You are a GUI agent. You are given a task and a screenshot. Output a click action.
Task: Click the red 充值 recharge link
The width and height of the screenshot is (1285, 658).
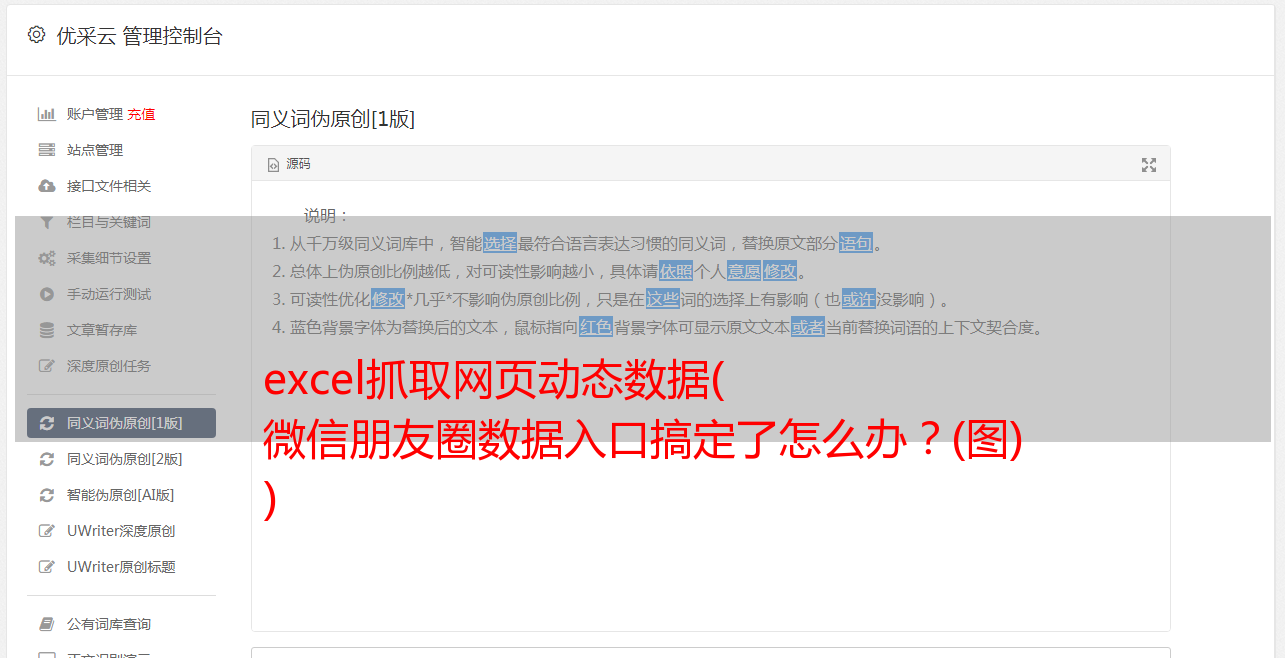[x=141, y=114]
